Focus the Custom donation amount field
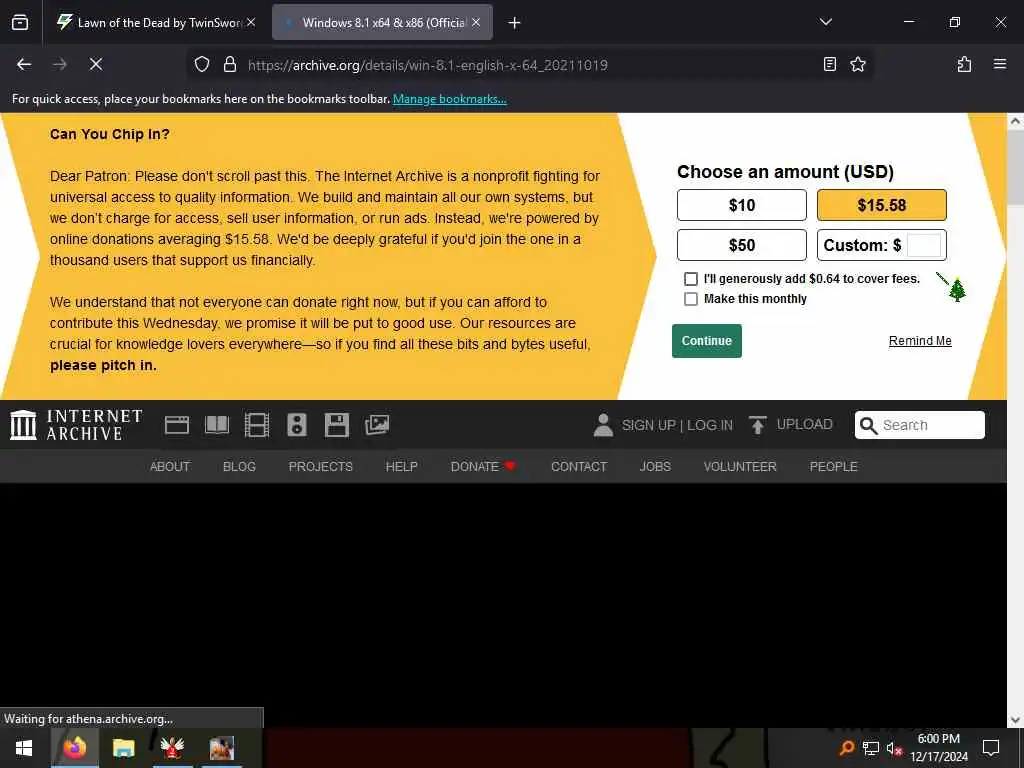The image size is (1024, 768). tap(924, 246)
